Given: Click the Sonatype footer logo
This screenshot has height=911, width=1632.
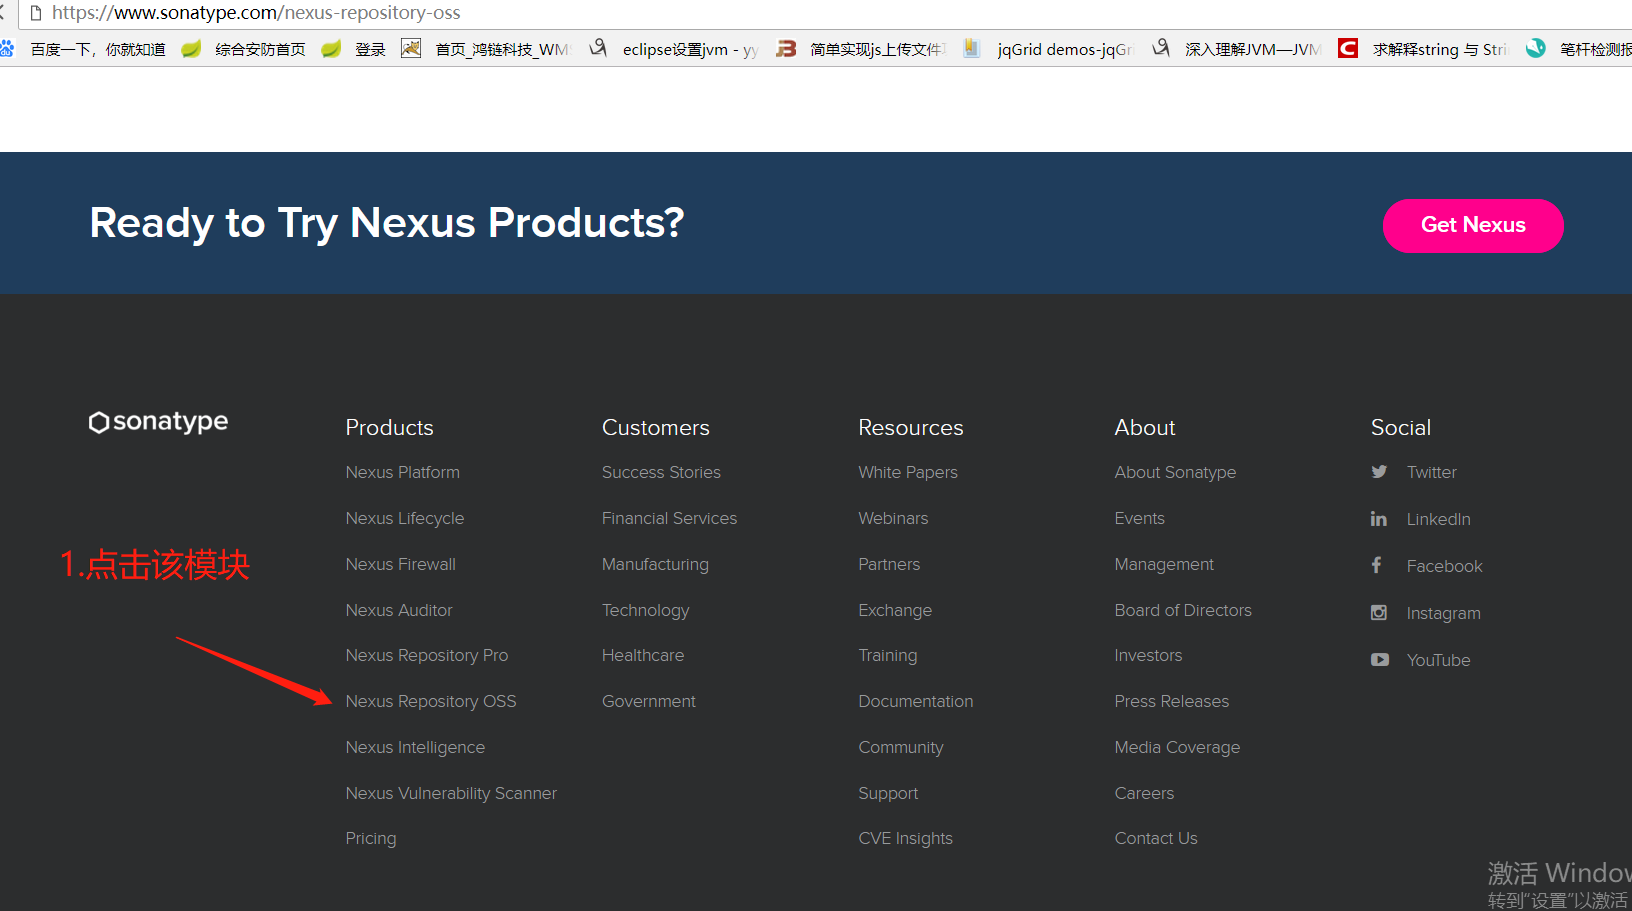Looking at the screenshot, I should [x=158, y=422].
